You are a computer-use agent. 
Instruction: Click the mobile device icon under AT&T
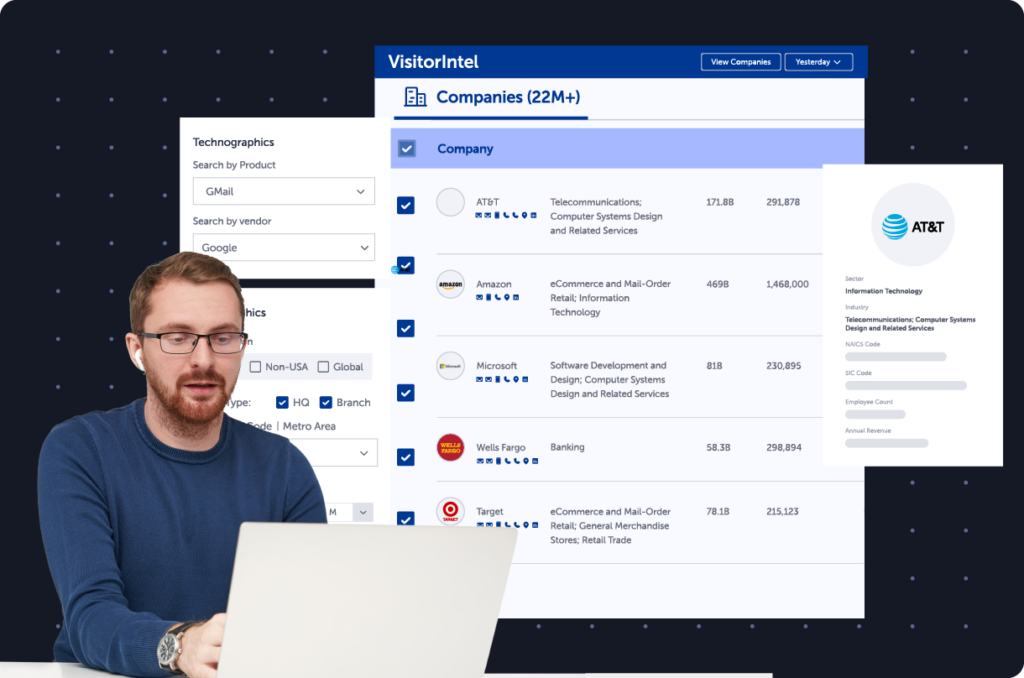(x=497, y=215)
